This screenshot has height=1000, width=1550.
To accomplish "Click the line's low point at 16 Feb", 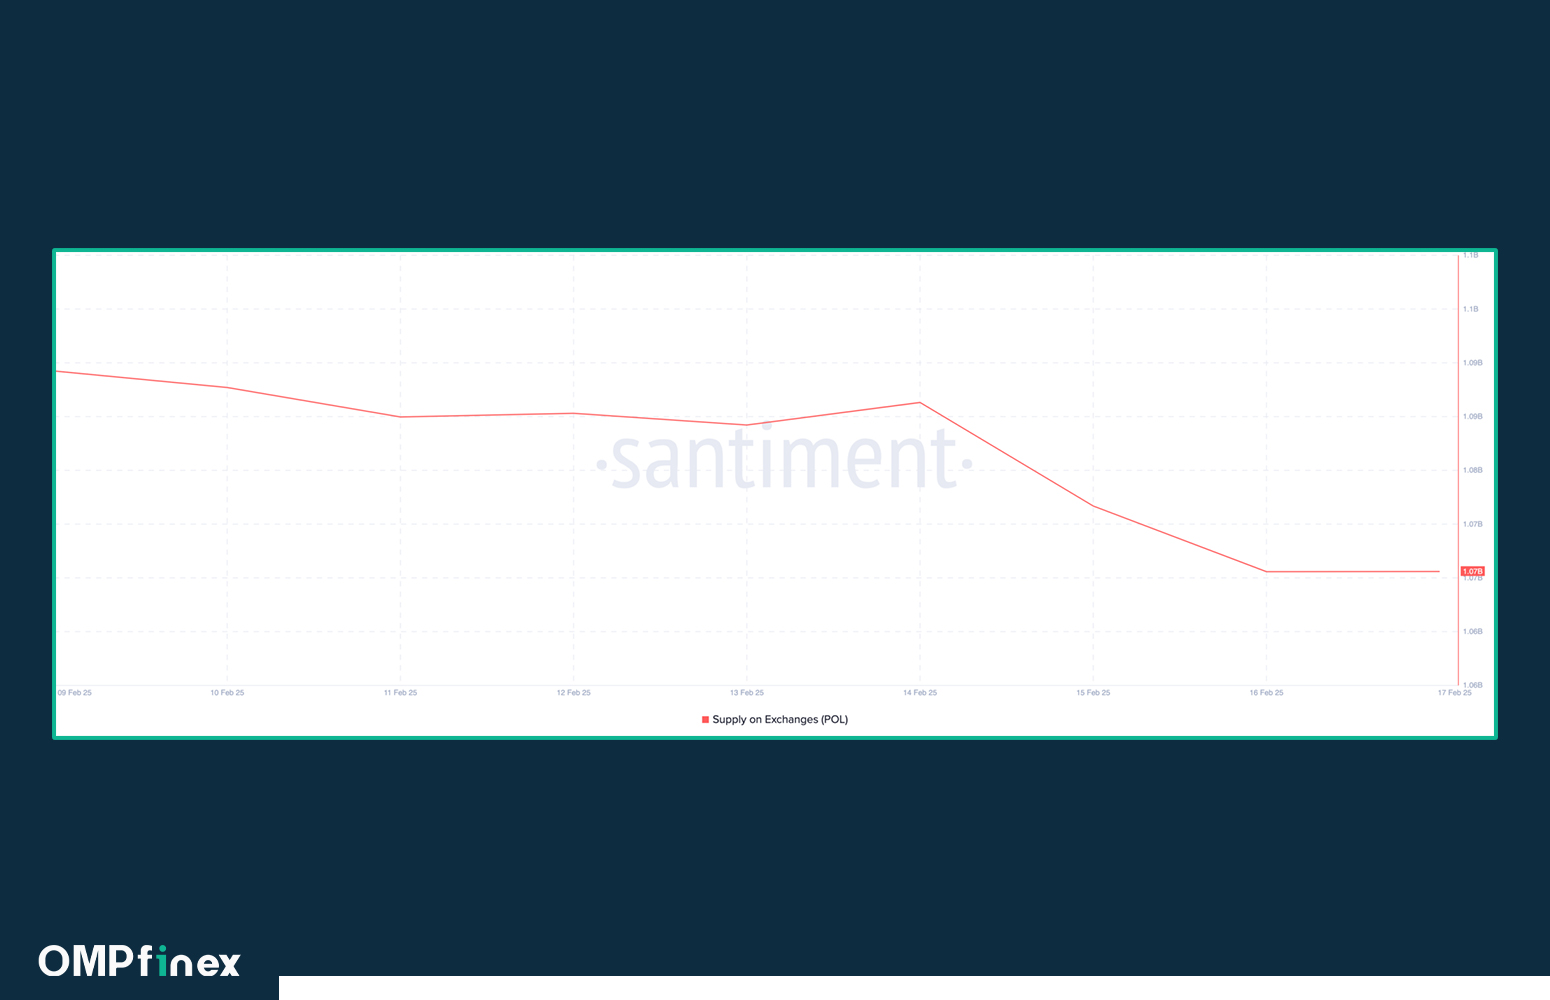I will tap(1266, 572).
